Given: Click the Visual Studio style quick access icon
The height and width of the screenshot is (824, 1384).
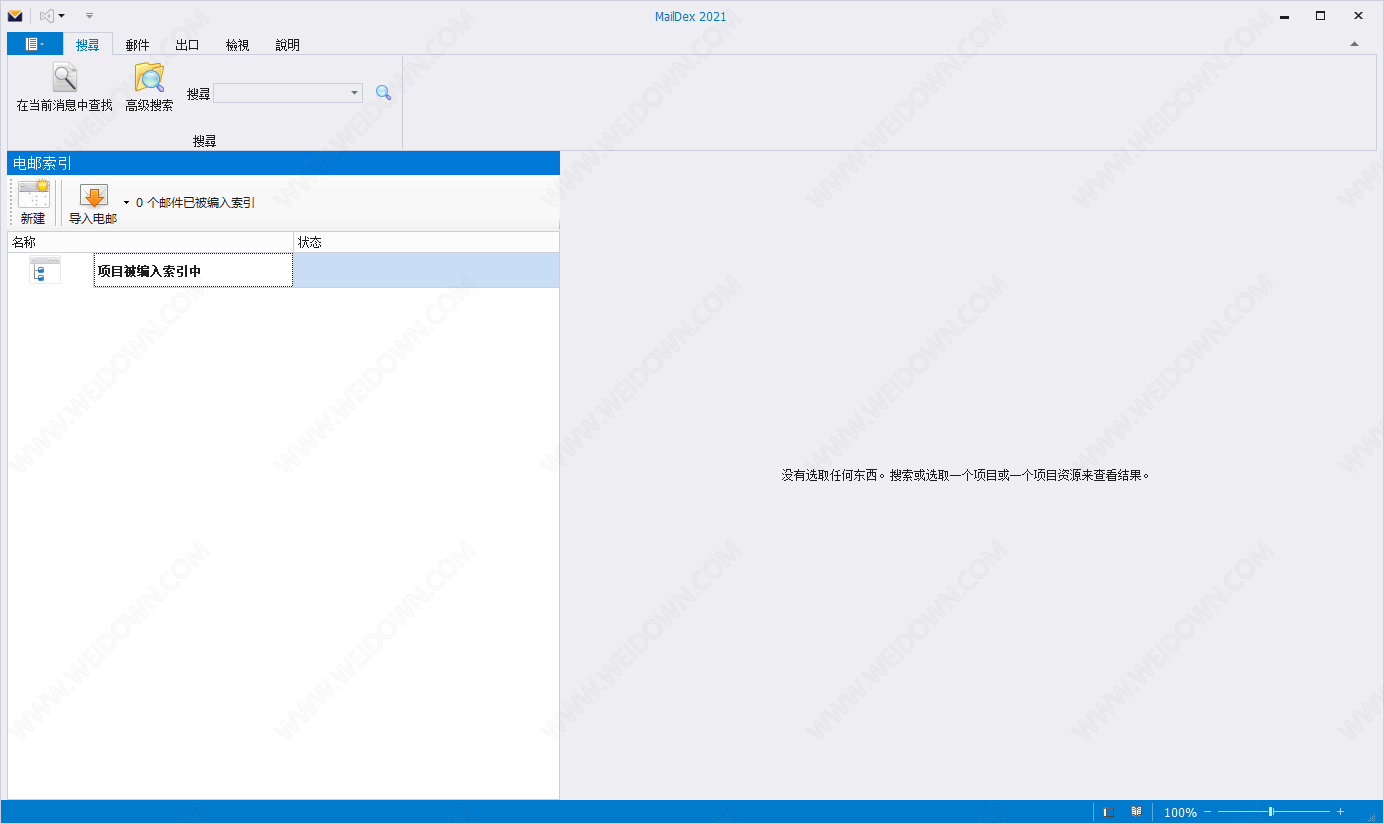Looking at the screenshot, I should click(x=46, y=16).
